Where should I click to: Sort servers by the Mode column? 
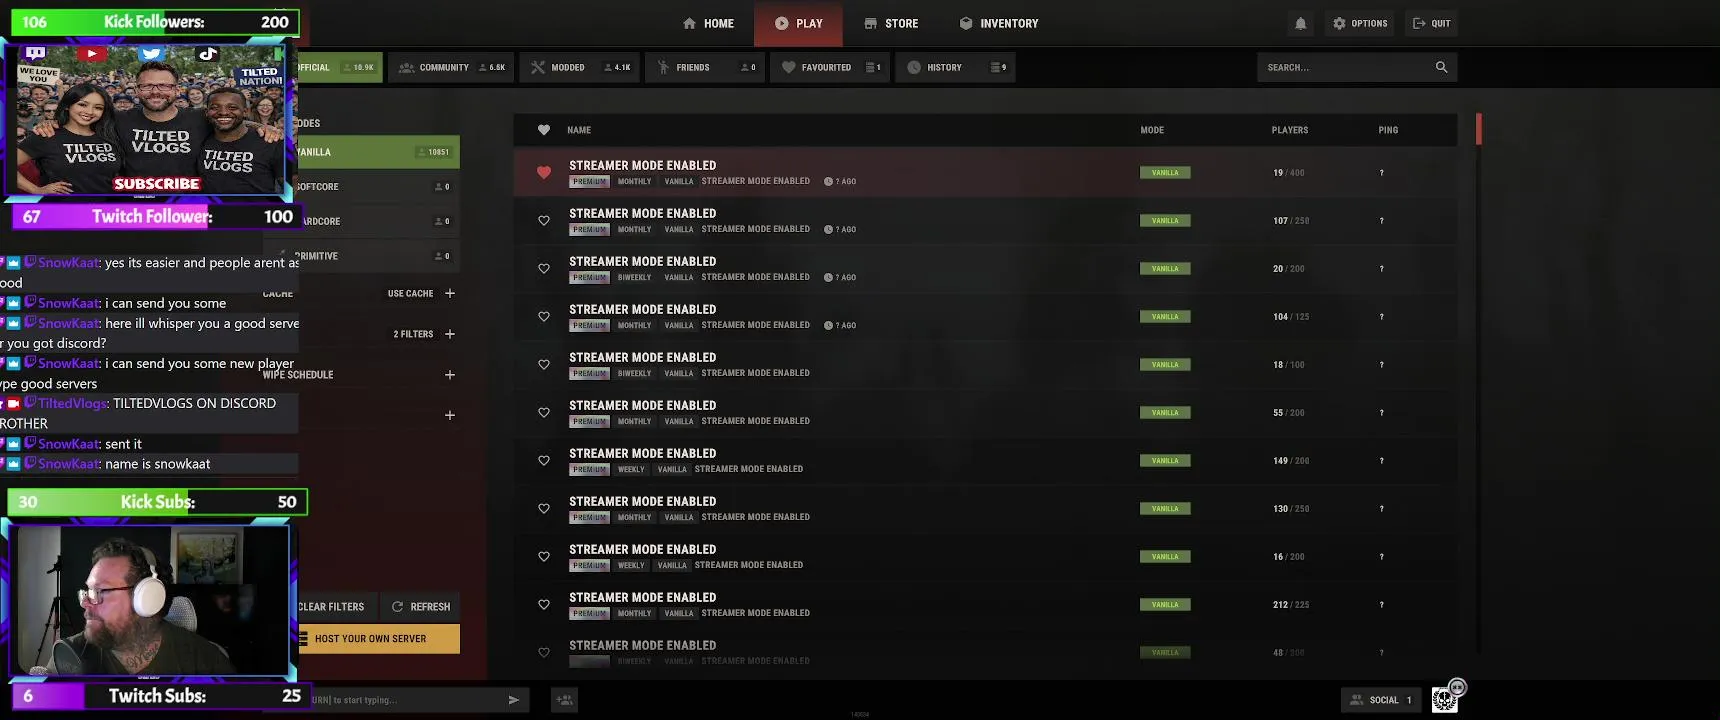[1152, 130]
